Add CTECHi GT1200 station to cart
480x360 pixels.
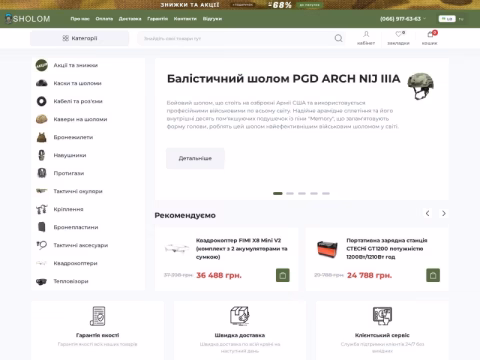point(433,275)
